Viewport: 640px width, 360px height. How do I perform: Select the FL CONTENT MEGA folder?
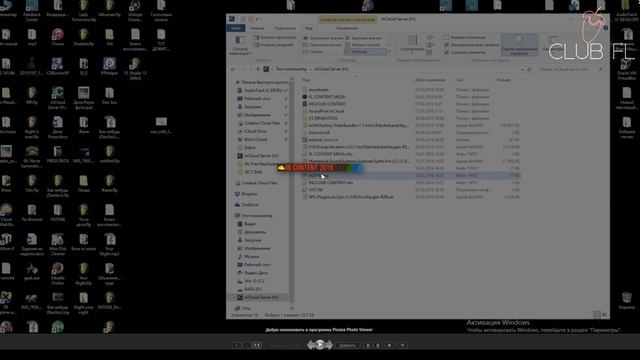pos(327,97)
